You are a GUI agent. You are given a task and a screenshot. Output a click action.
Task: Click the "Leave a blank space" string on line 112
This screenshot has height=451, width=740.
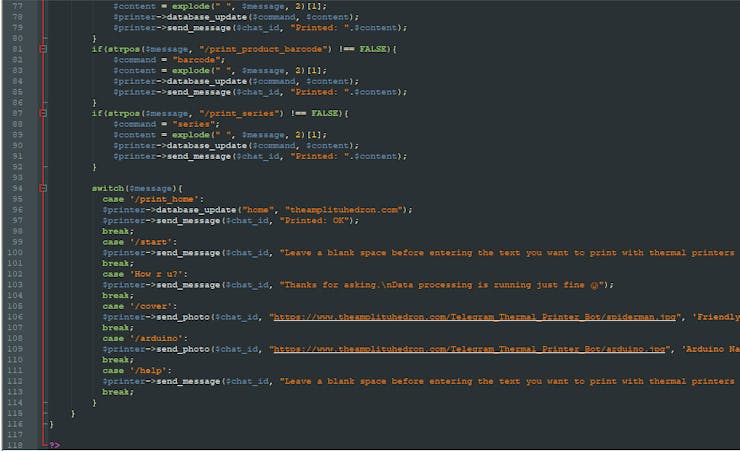[509, 381]
